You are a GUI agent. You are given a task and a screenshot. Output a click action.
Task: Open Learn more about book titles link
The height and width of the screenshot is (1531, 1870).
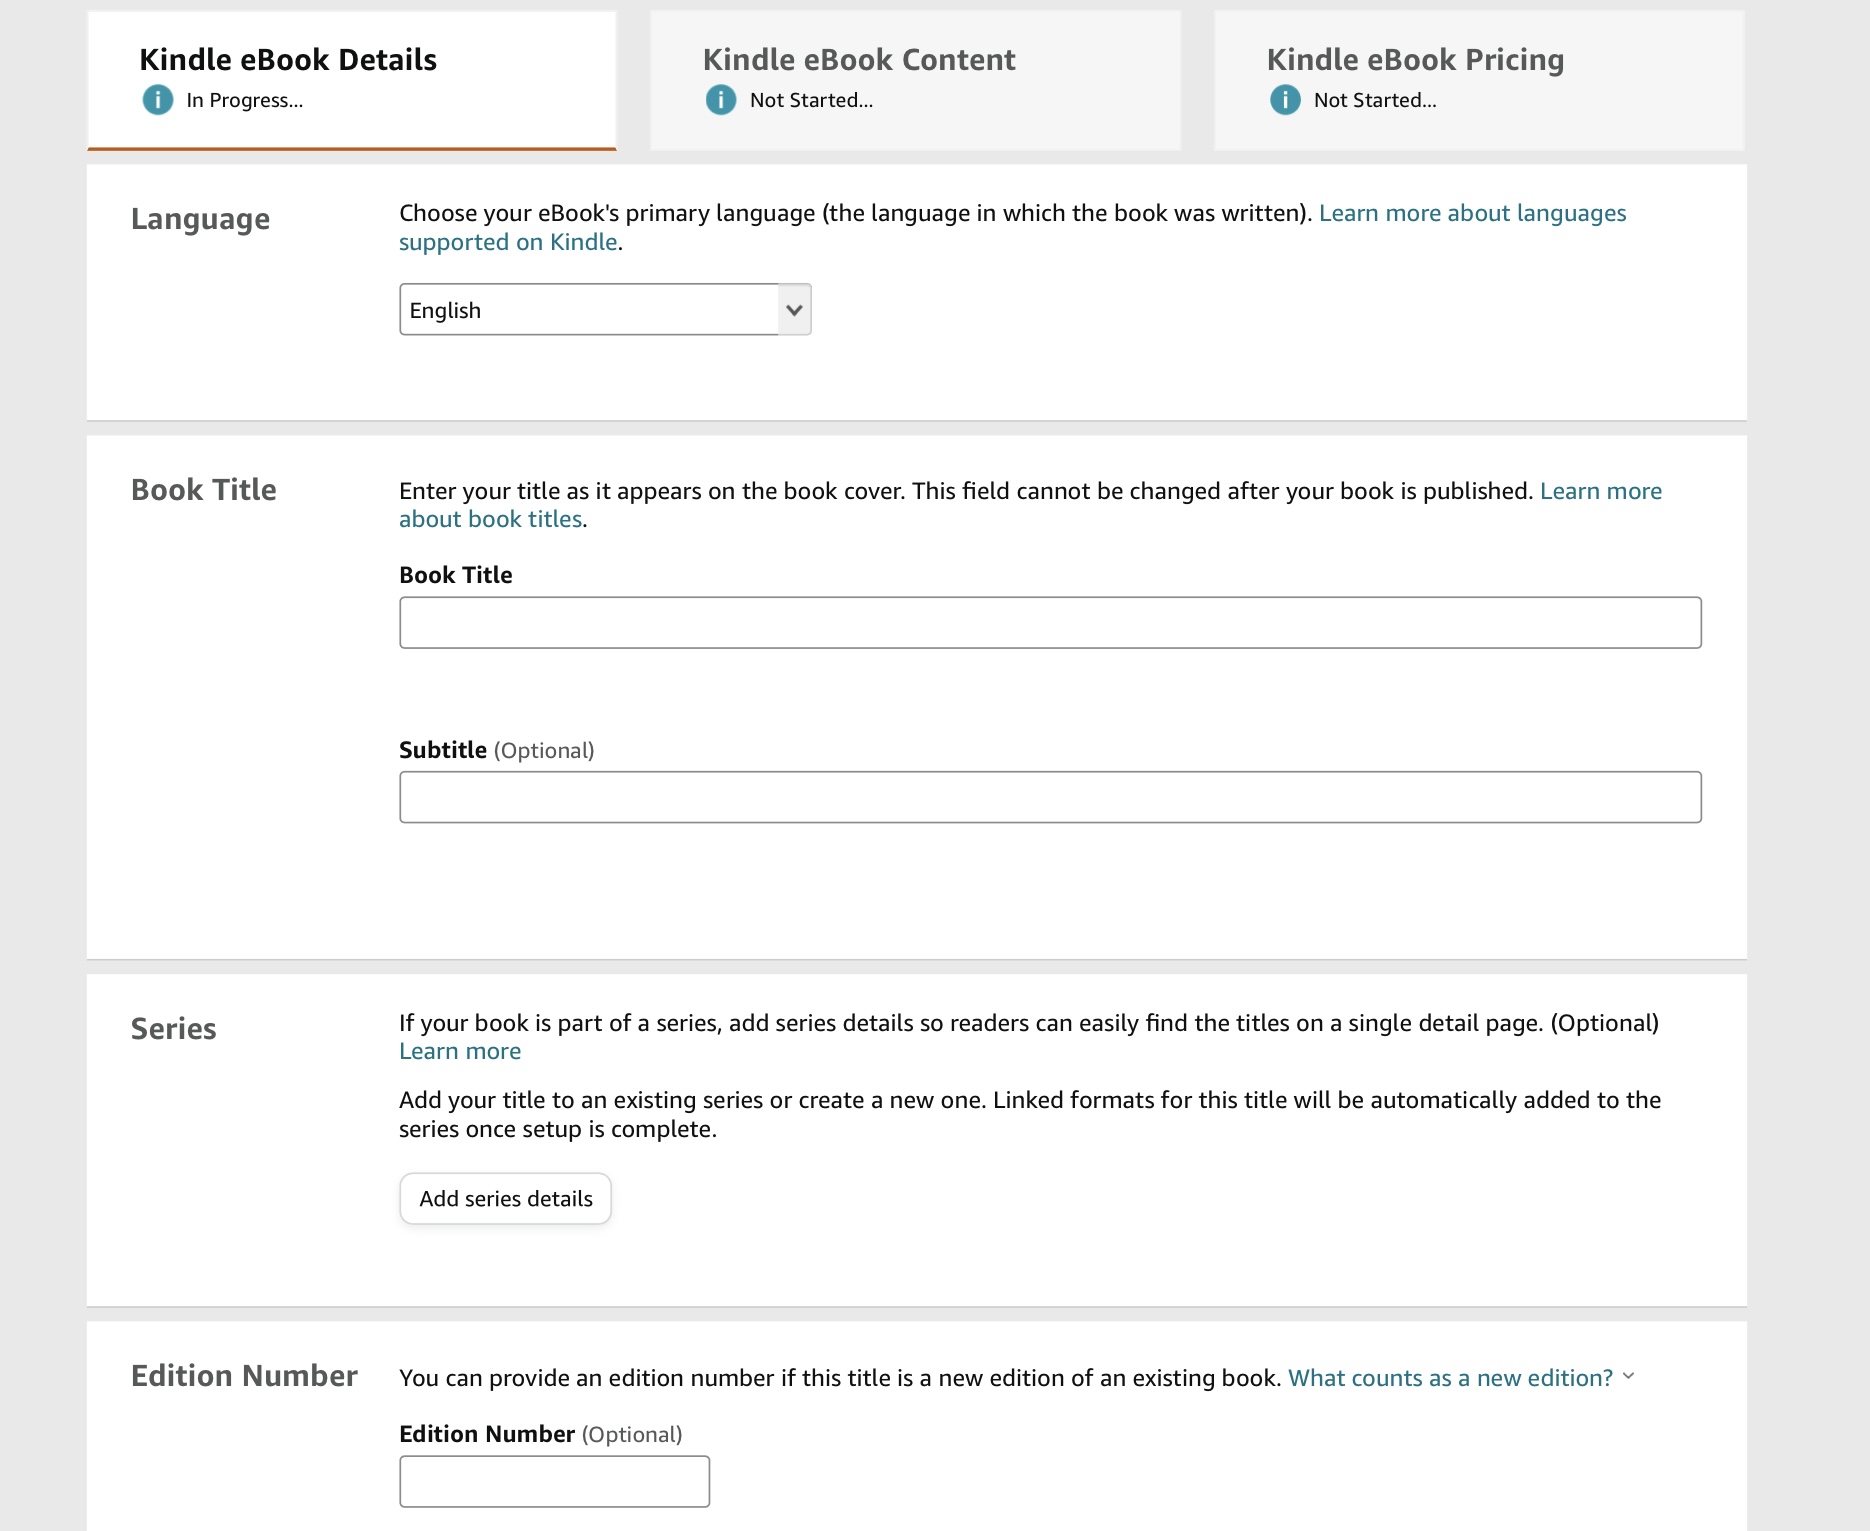(1600, 491)
